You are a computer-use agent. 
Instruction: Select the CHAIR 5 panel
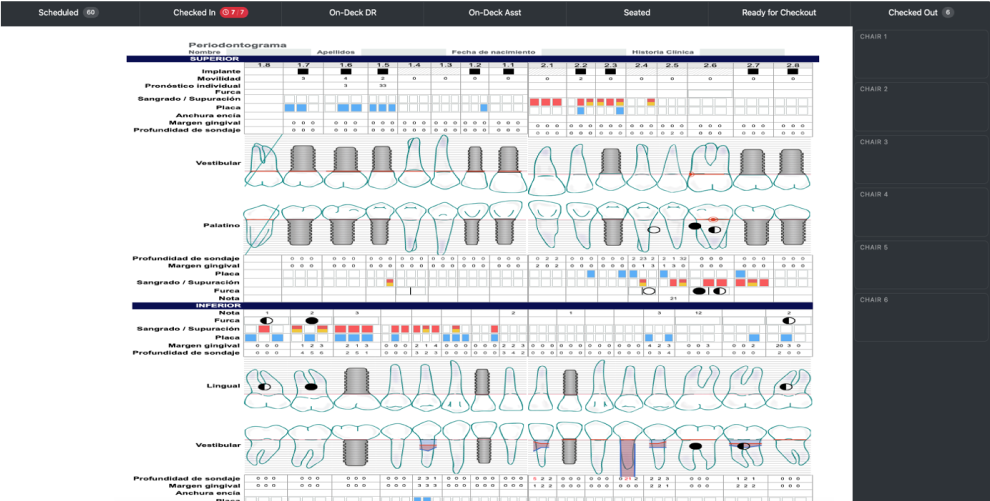click(921, 265)
